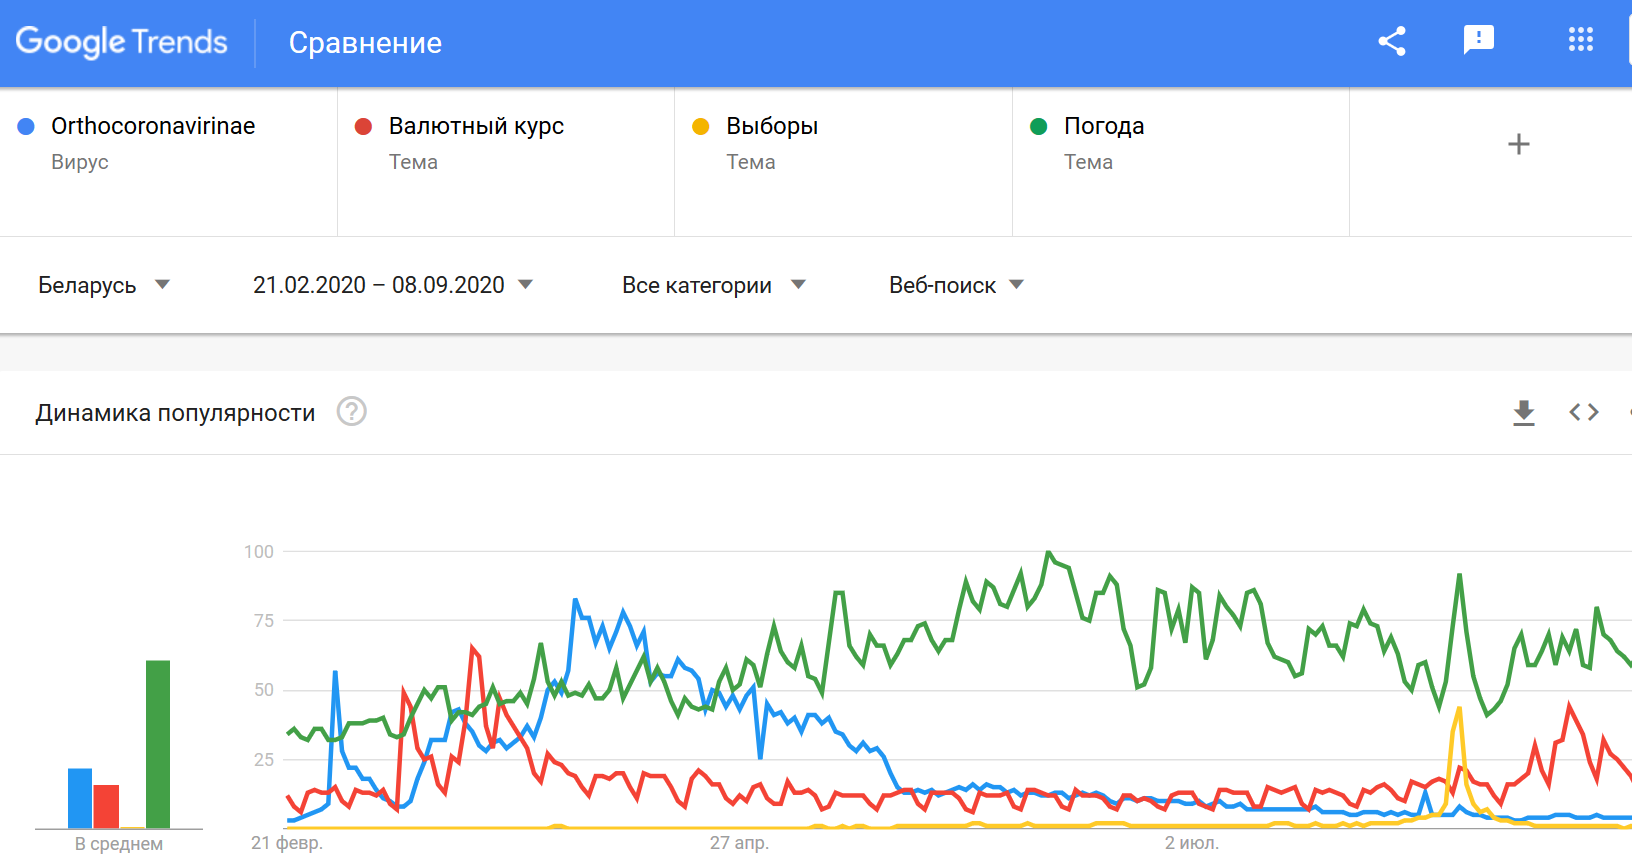Screen dimensions: 1632x865
Task: Open the Веб-поиск search type dropdown
Action: [956, 285]
